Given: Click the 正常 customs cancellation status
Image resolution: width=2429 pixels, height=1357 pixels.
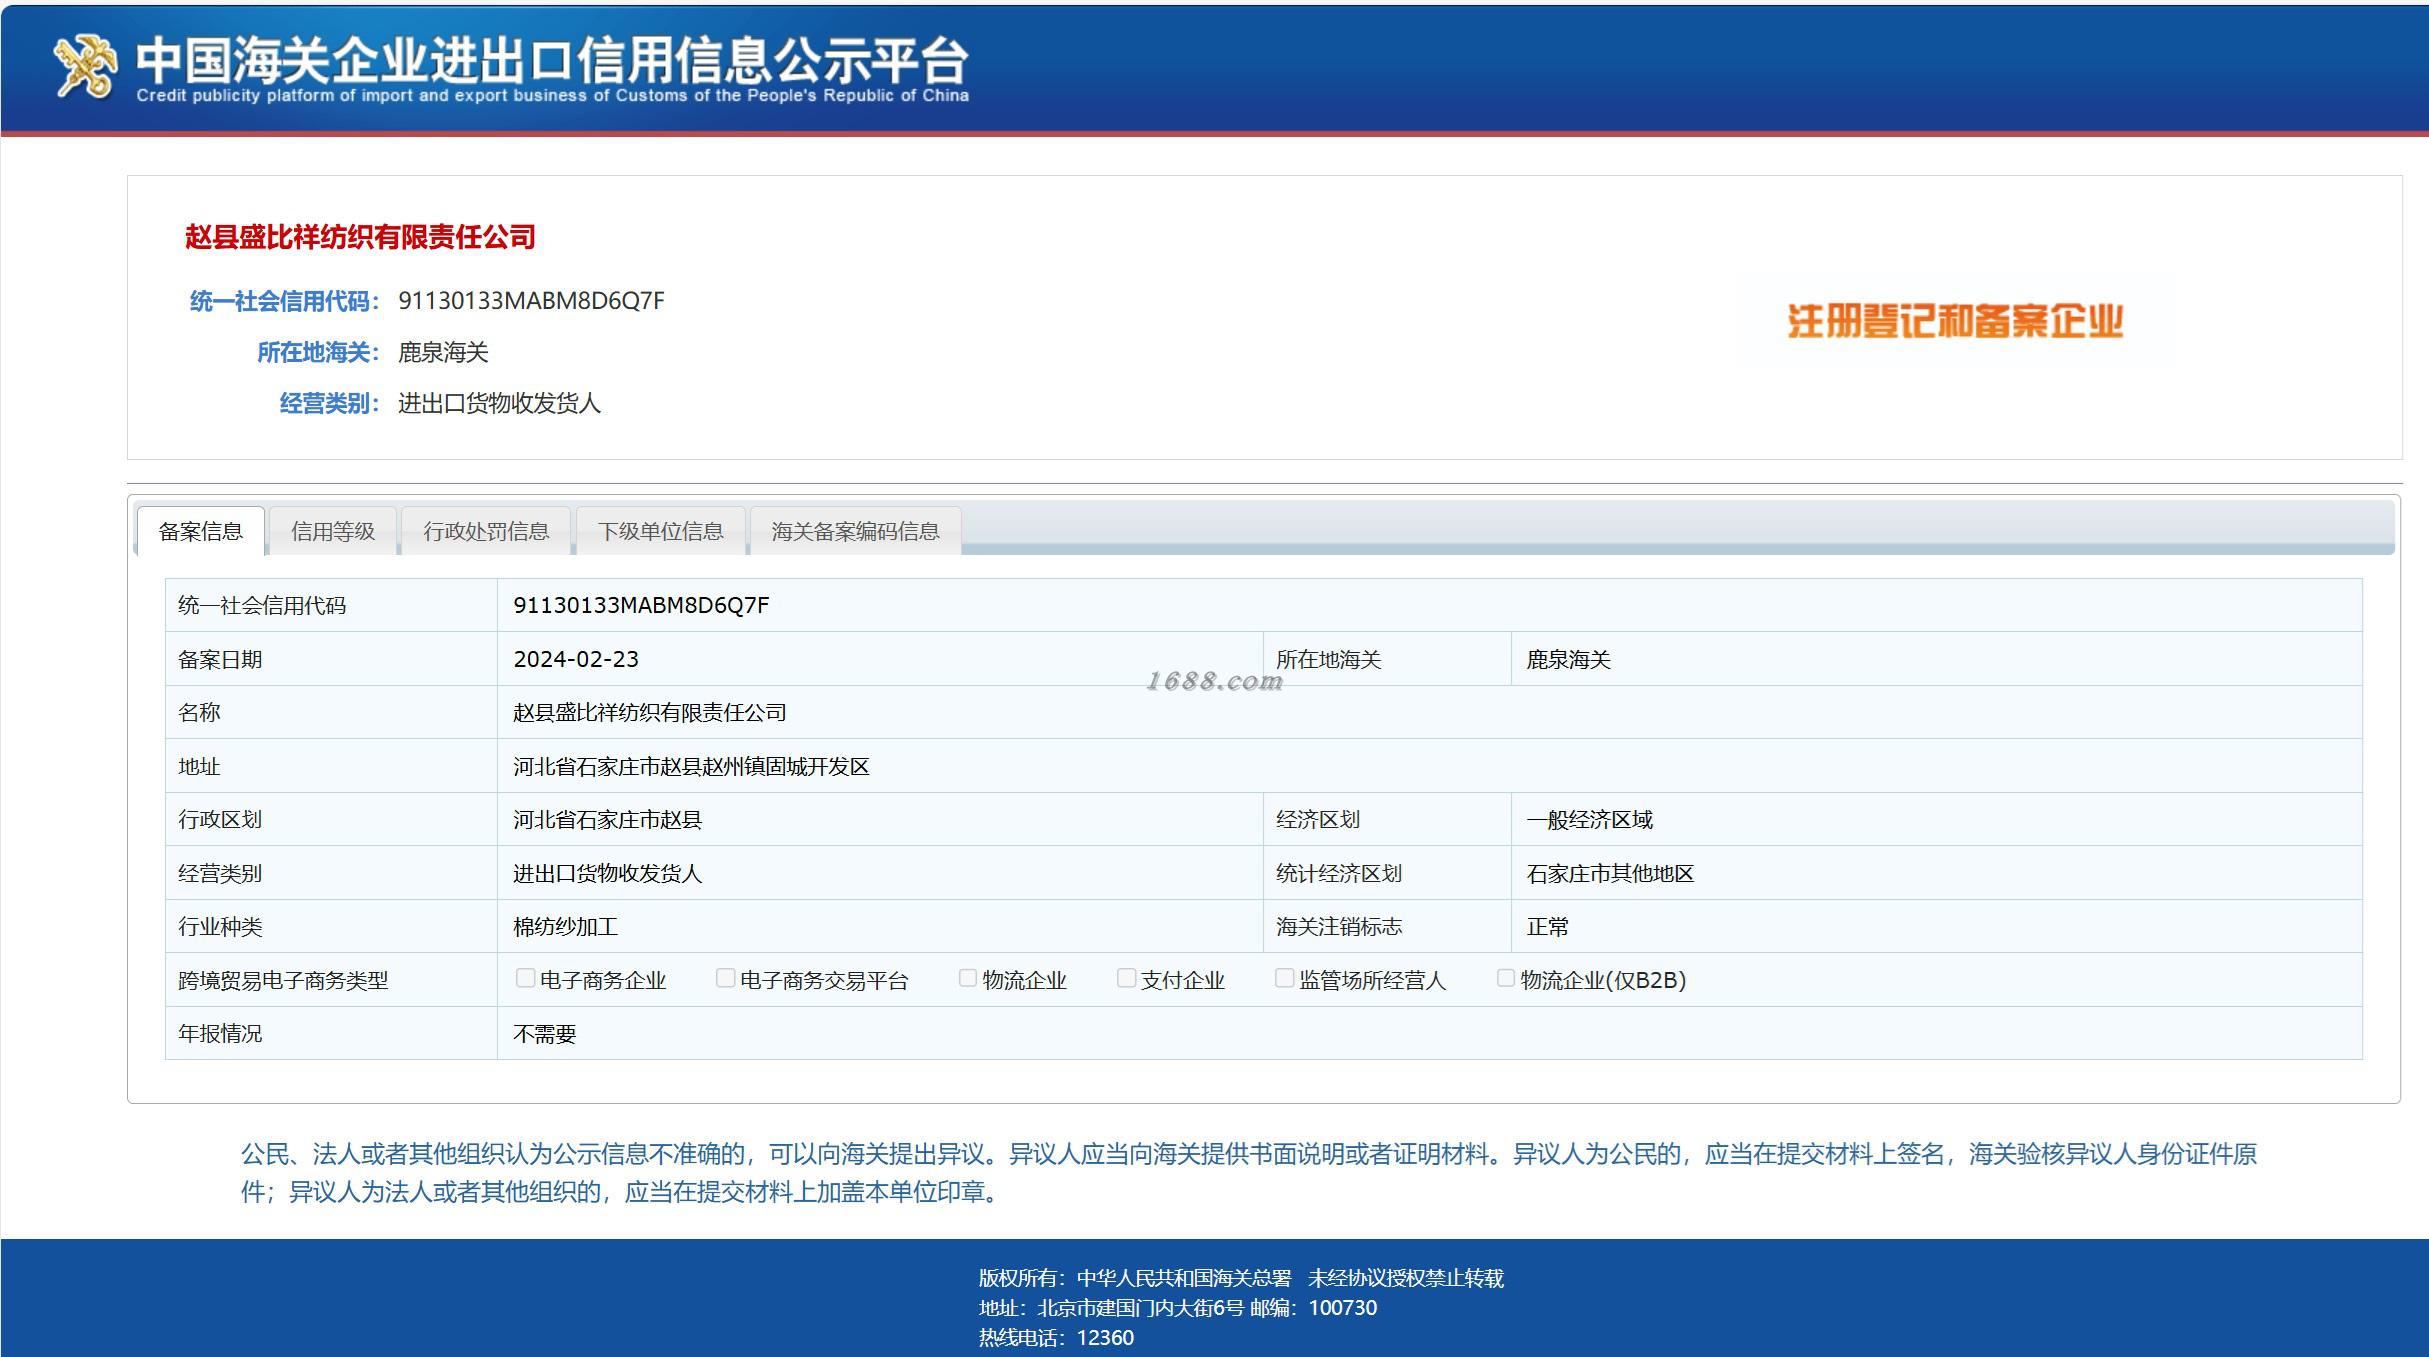Looking at the screenshot, I should click(1547, 926).
